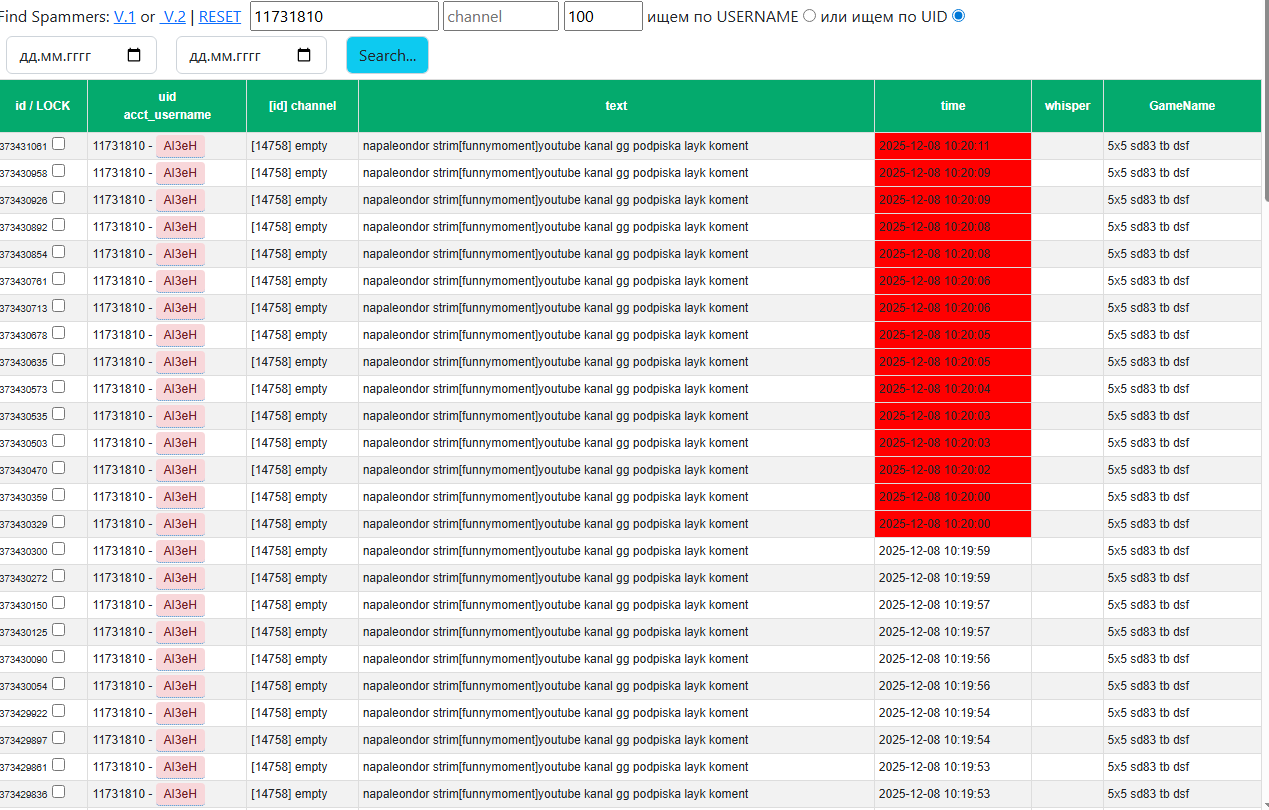The height and width of the screenshot is (810, 1269).
Task: Tick the LOCK checkbox for row 373430125
Action: pos(58,630)
